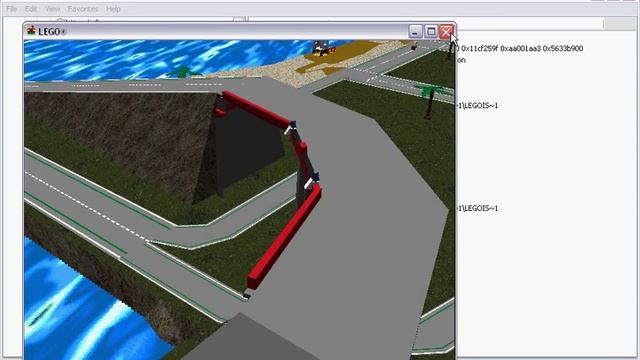Open the File menu in background window
640x360 pixels.
(11, 9)
